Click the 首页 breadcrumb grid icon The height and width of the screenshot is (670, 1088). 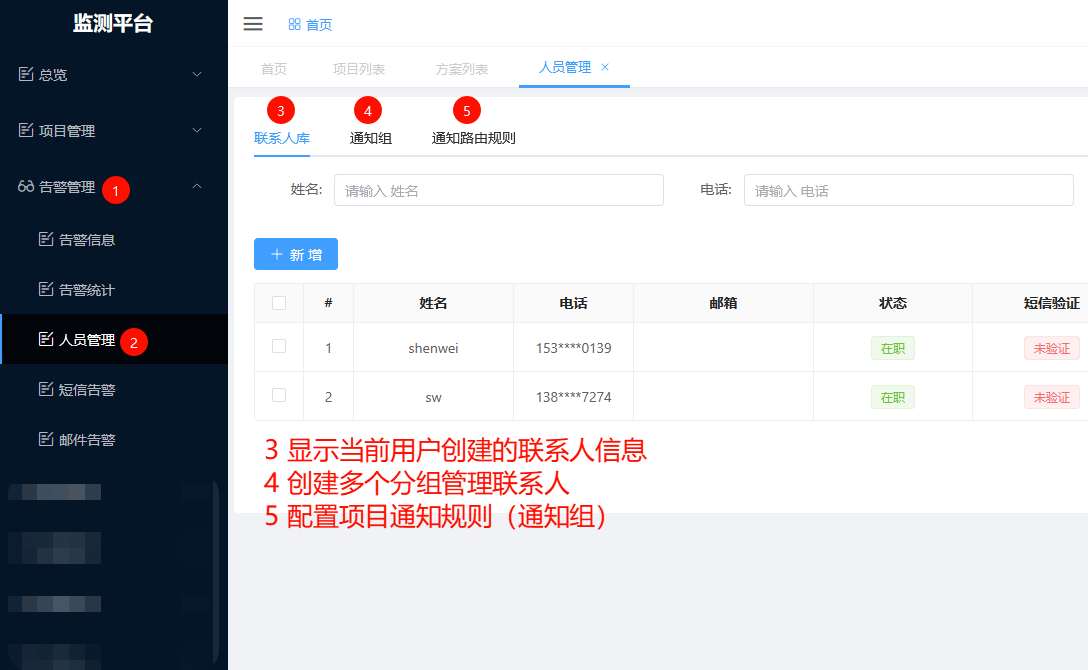295,24
